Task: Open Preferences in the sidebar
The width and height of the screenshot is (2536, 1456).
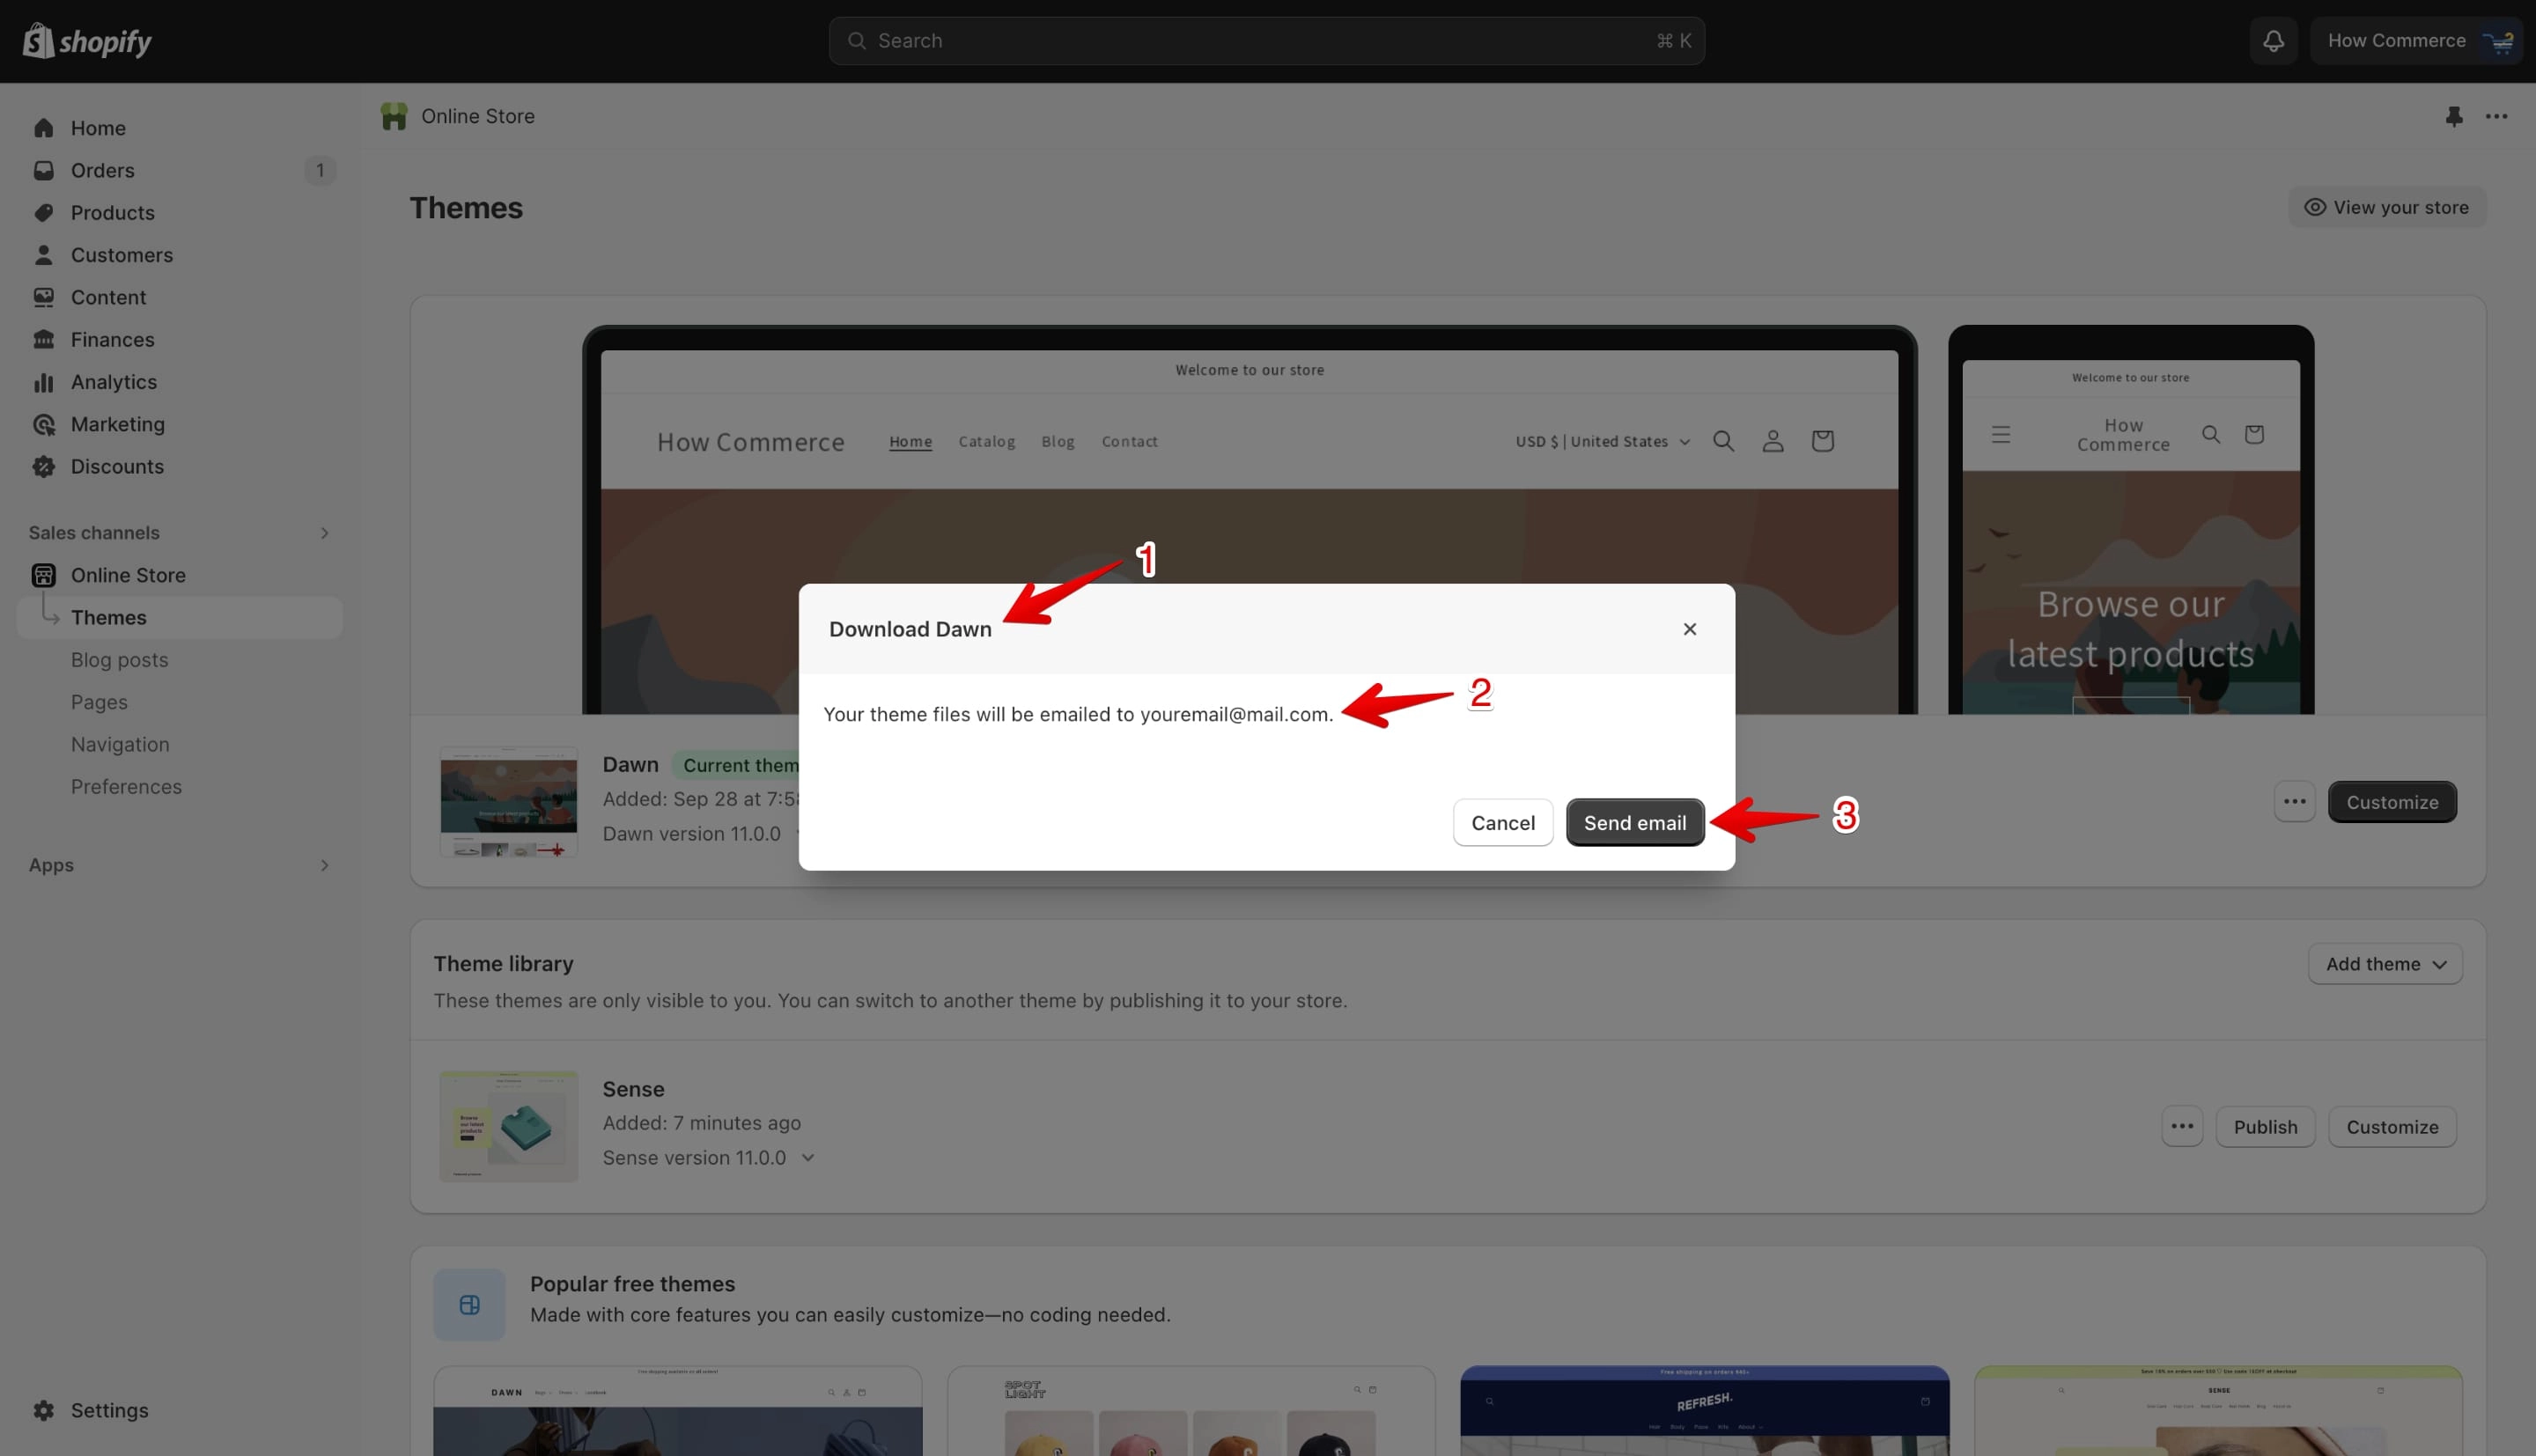Action: pos(126,787)
